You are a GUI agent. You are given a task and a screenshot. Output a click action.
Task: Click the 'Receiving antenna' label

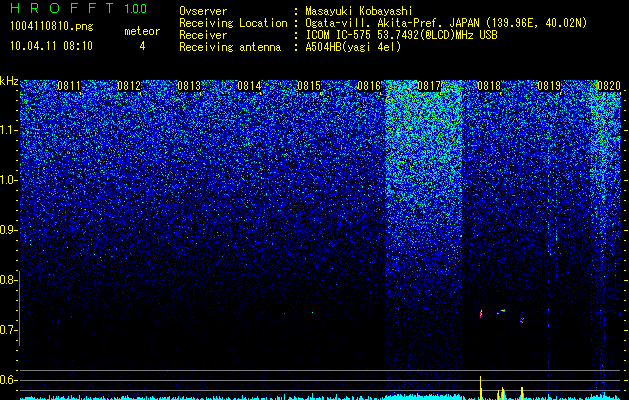pos(230,47)
